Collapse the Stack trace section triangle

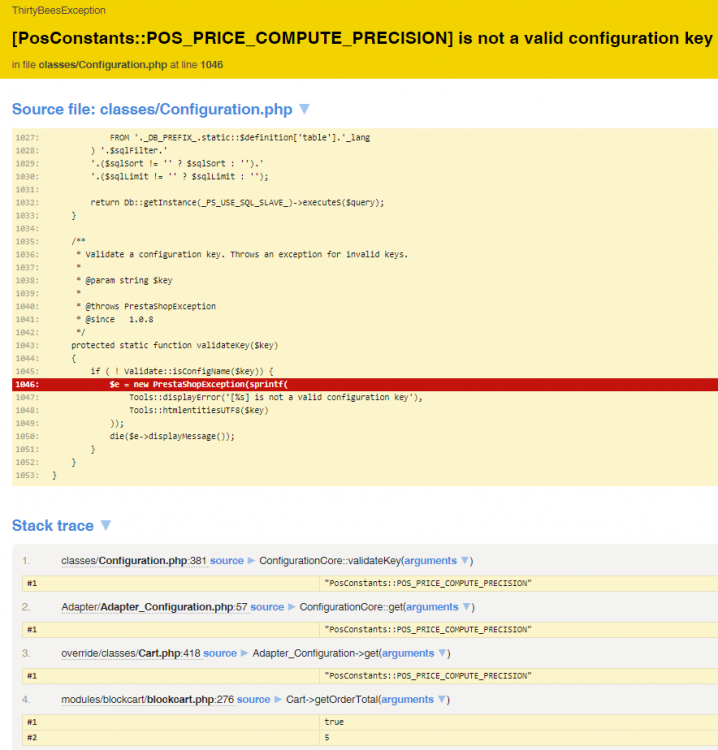(x=105, y=525)
